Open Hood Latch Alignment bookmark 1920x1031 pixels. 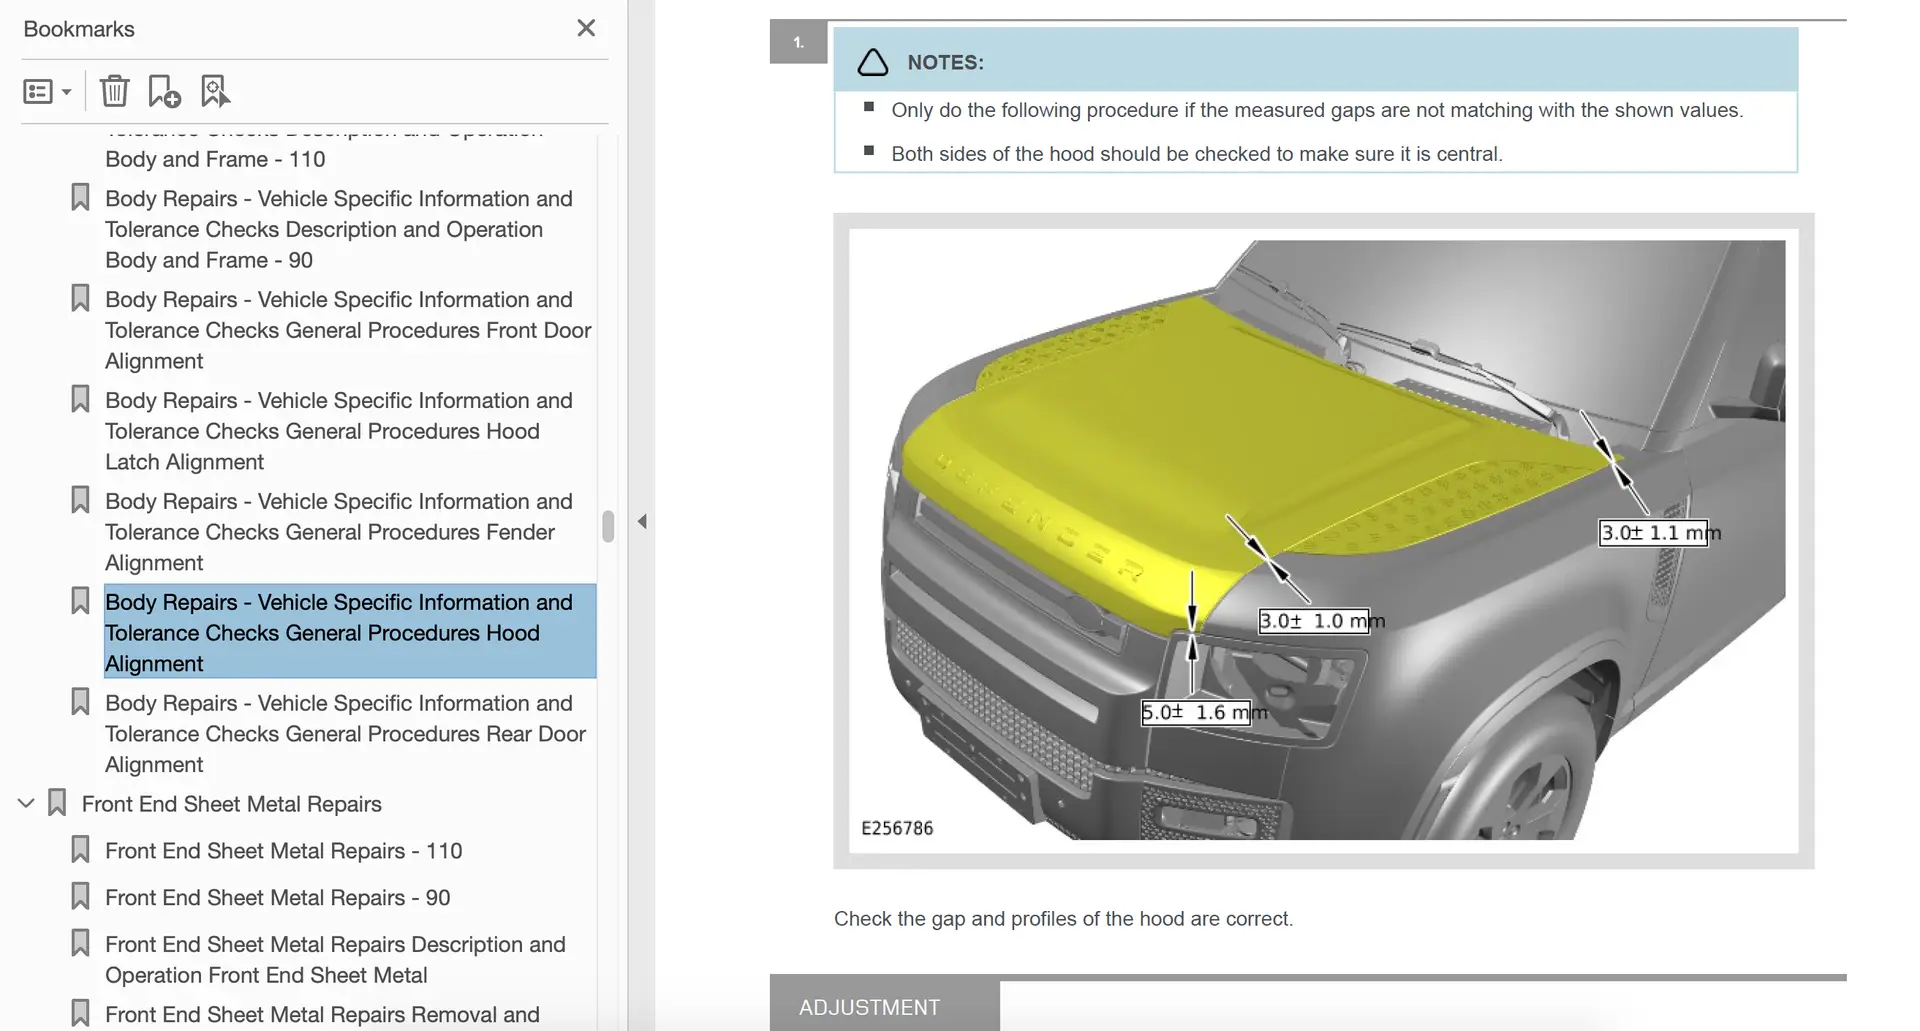(x=338, y=431)
